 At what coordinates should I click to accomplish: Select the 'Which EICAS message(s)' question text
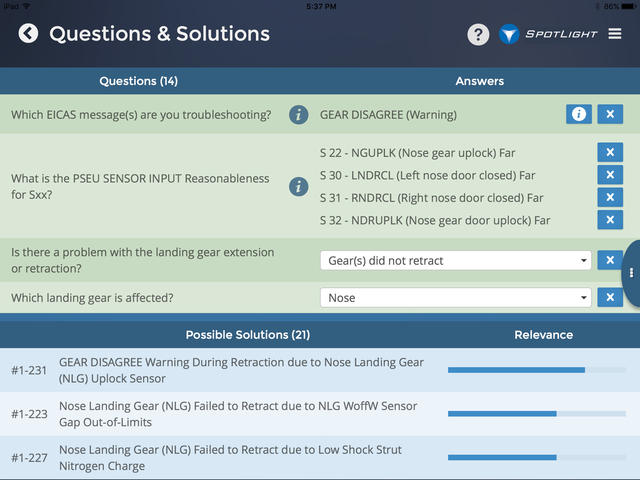coord(141,115)
